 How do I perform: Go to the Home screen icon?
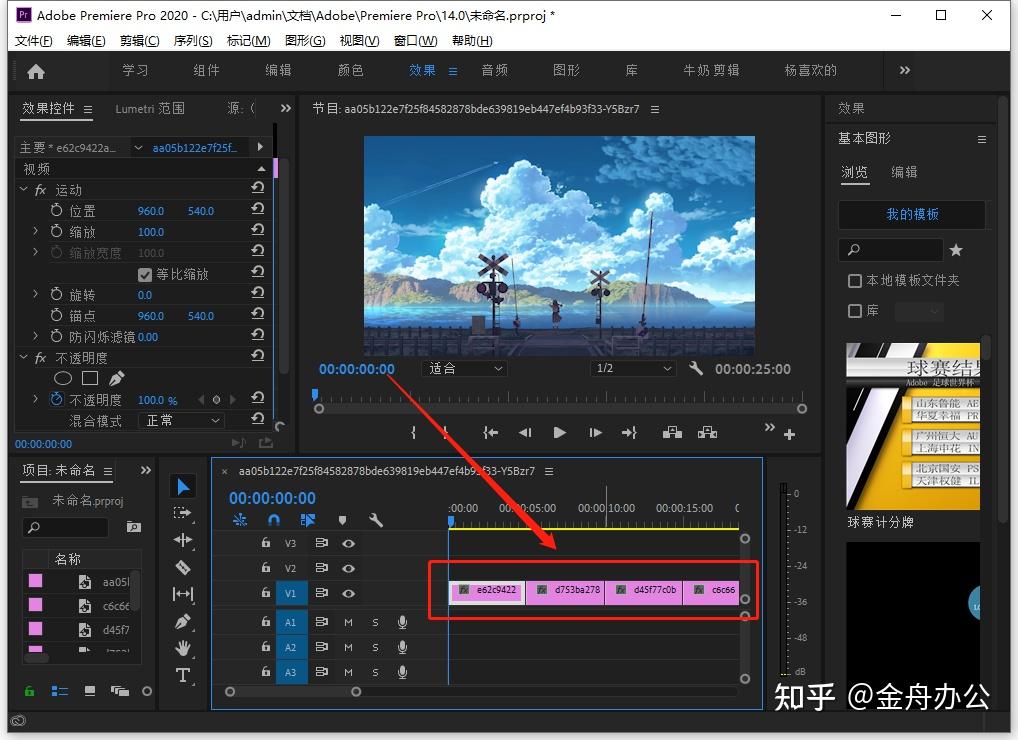click(36, 71)
